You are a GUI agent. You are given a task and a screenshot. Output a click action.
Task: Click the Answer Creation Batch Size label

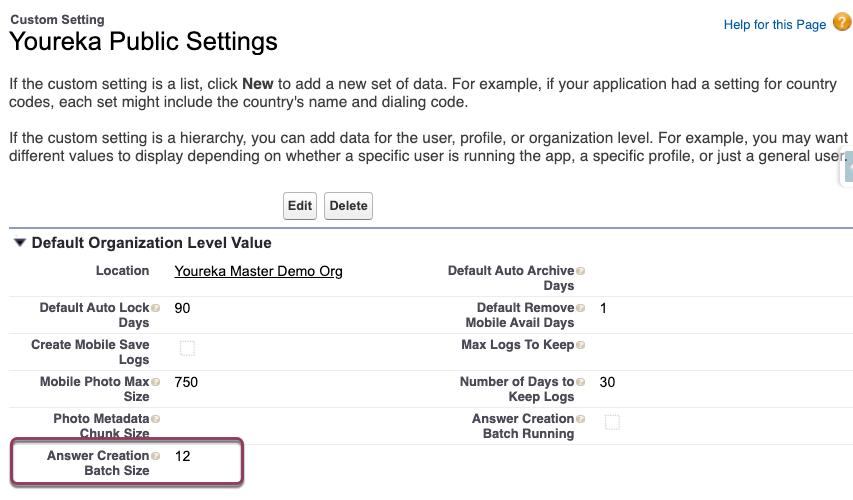click(x=98, y=463)
